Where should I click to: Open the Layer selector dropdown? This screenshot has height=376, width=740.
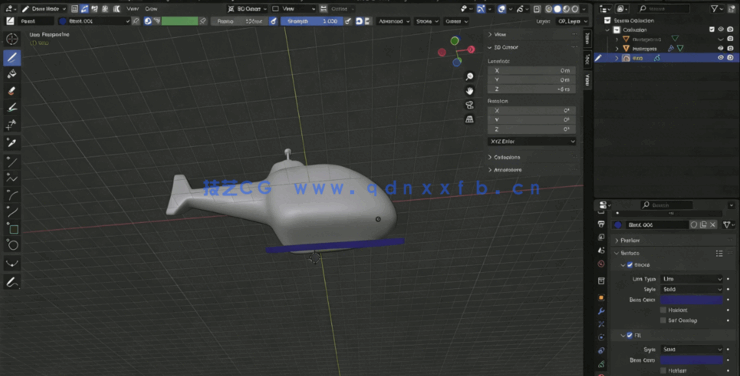coord(572,21)
